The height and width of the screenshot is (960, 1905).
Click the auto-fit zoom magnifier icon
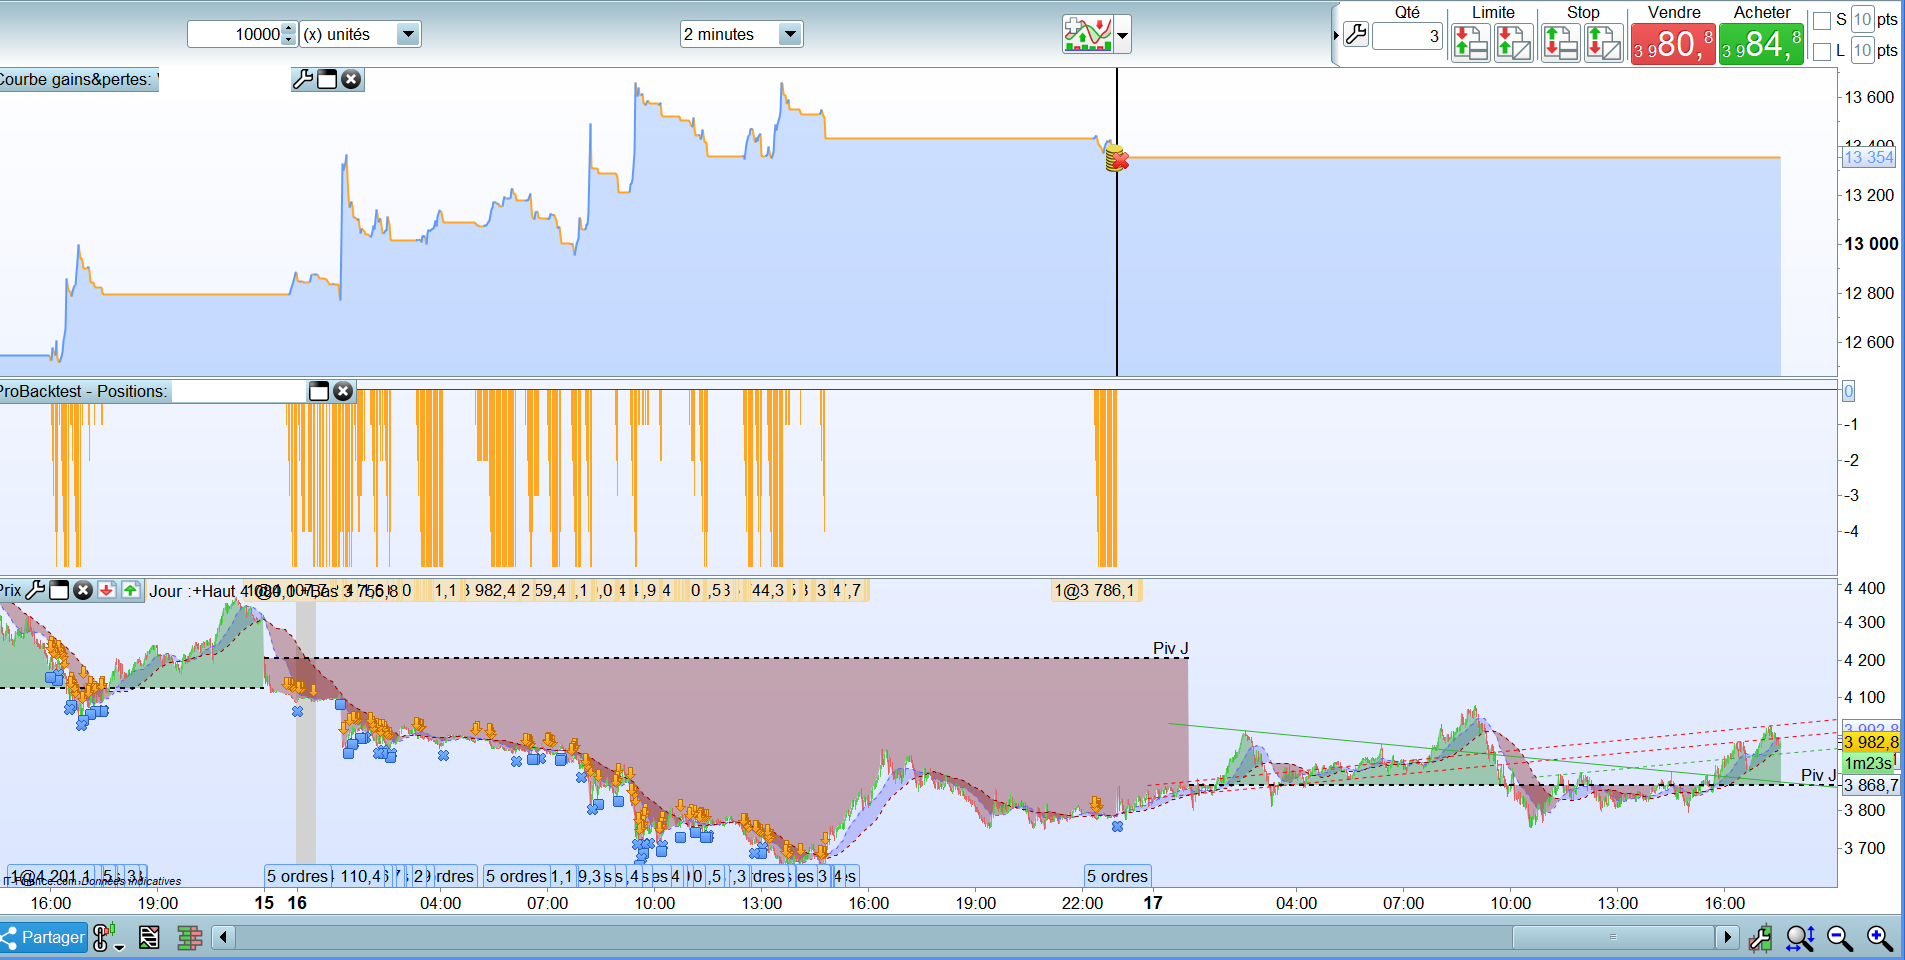pos(1800,938)
